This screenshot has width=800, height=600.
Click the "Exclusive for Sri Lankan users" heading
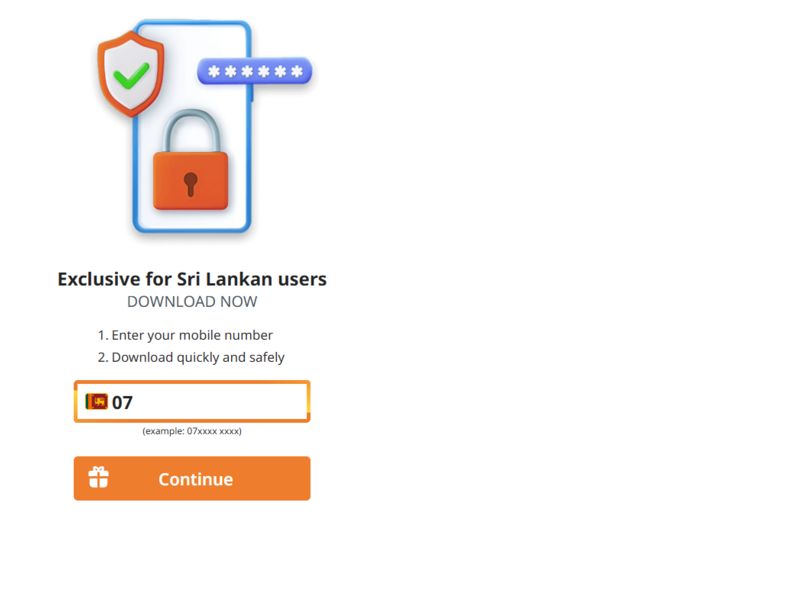(192, 279)
